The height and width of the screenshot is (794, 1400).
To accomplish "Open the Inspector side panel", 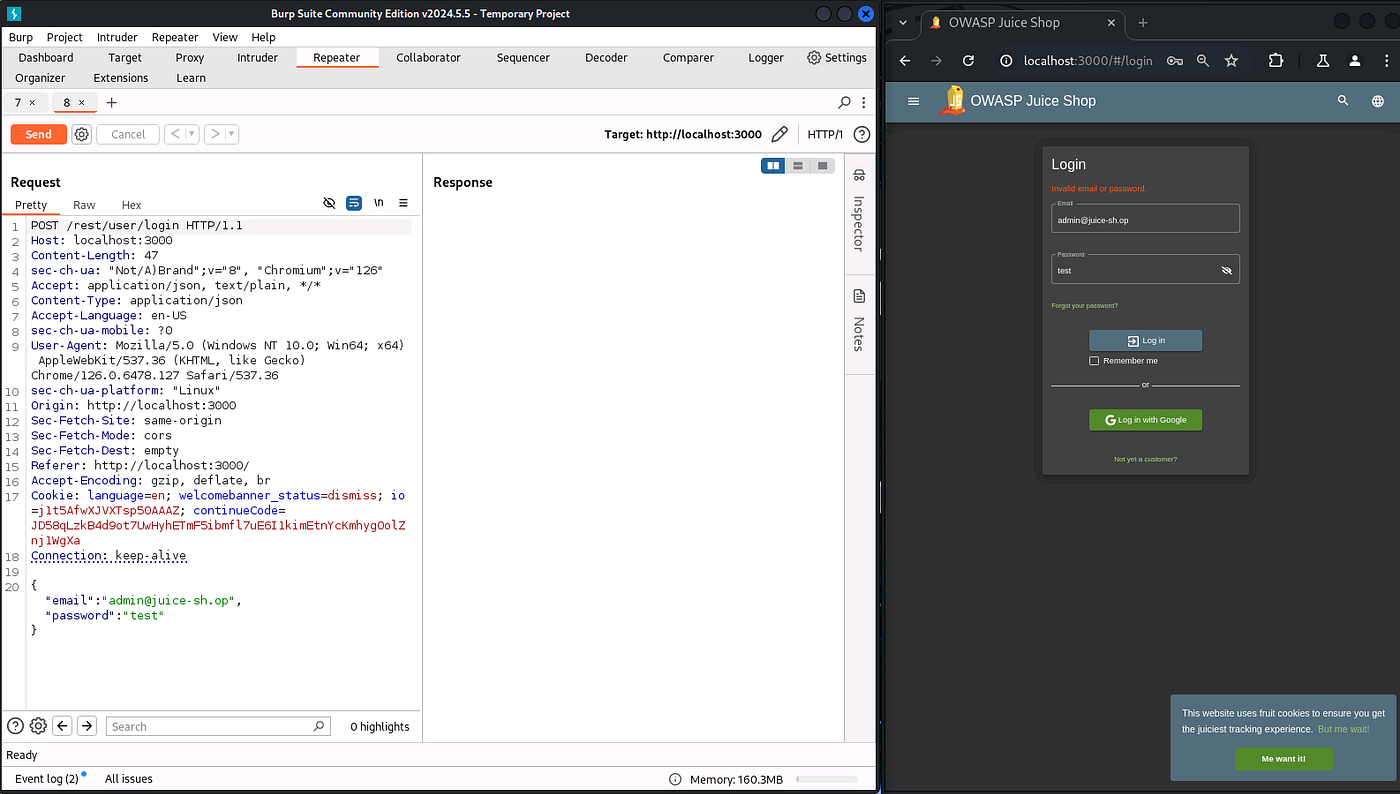I will point(859,211).
